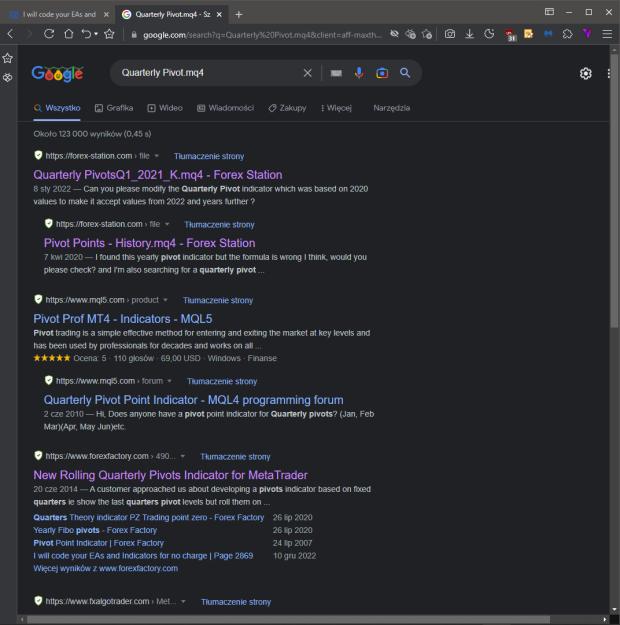Switch to the Zakupy tab
Screen dimensions: 620x625
click(x=287, y=108)
